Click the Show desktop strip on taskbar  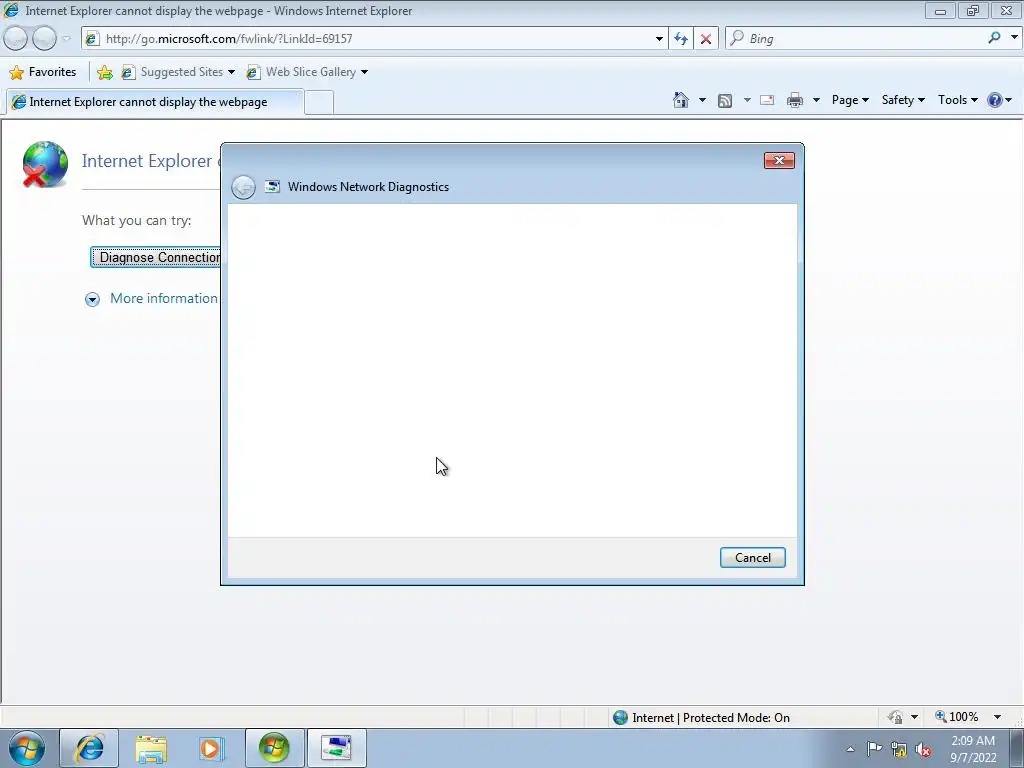1017,748
